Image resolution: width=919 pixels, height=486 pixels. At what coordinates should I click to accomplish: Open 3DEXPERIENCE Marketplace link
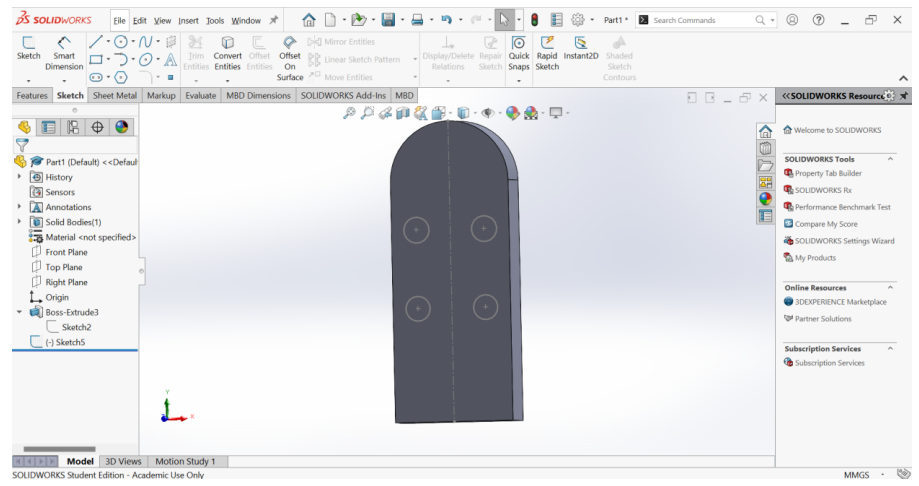pyautogui.click(x=840, y=302)
